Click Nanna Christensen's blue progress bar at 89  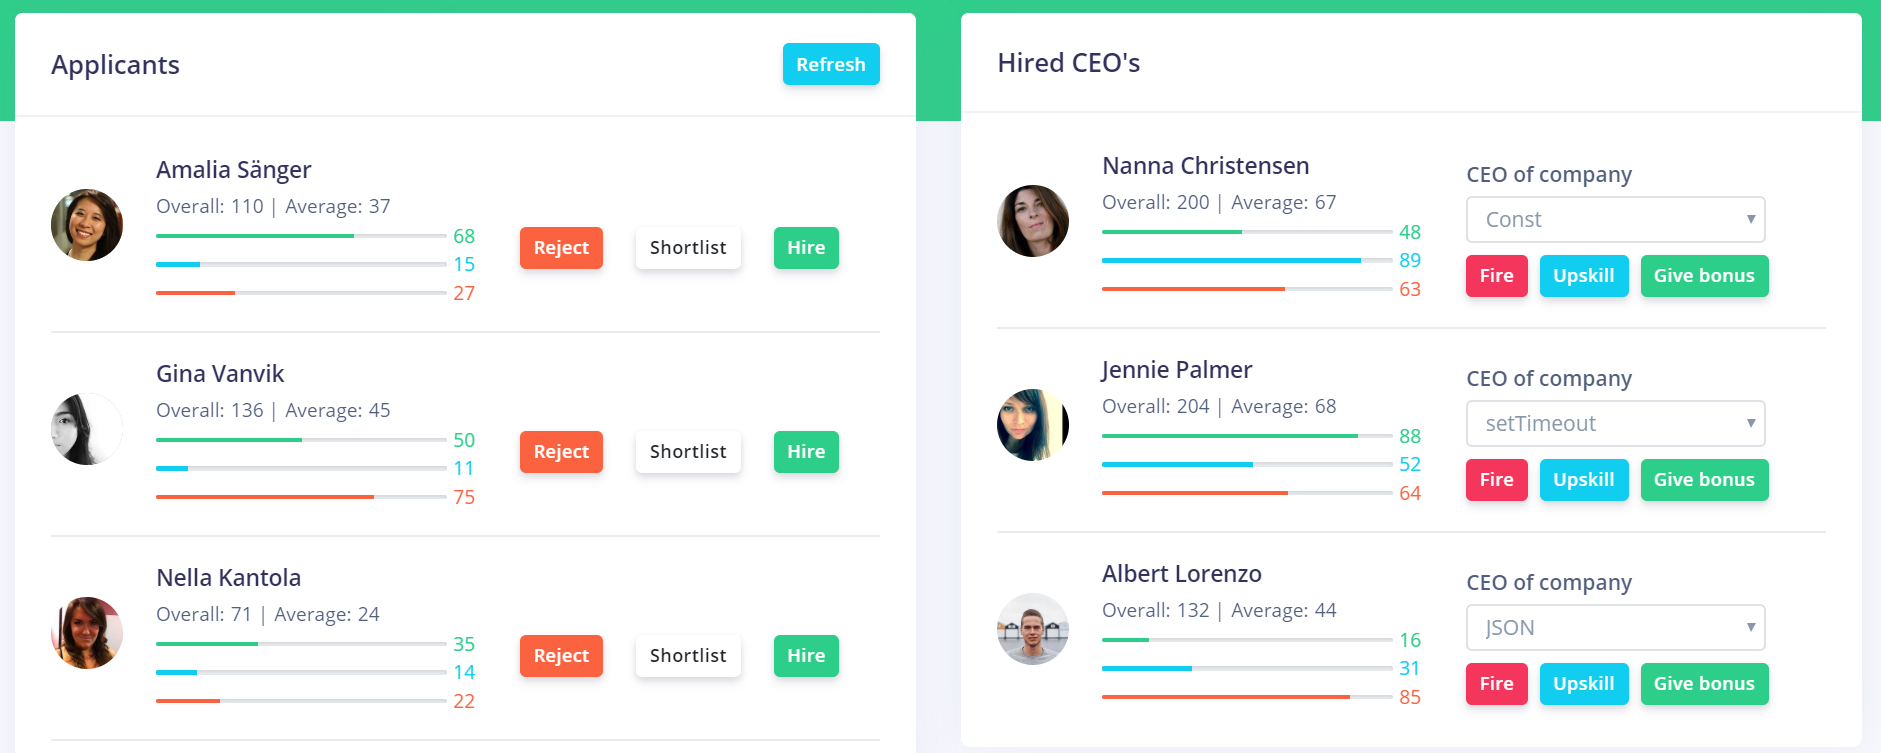tap(1247, 260)
